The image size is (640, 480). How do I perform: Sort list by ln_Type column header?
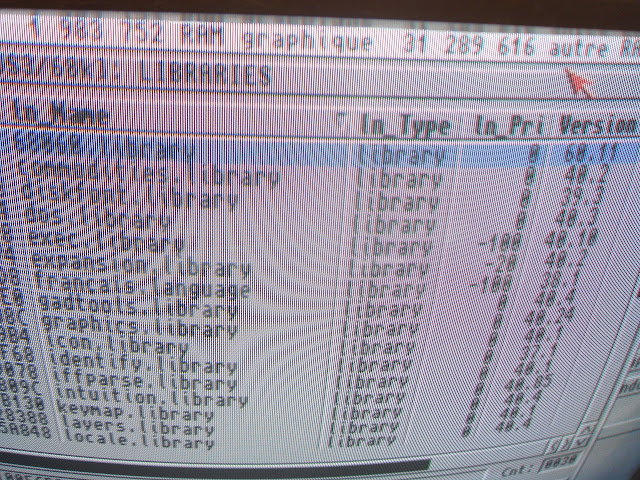point(405,126)
